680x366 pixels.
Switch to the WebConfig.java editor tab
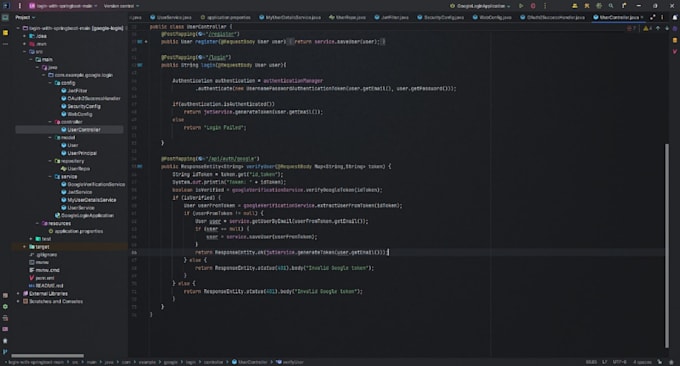click(x=492, y=17)
